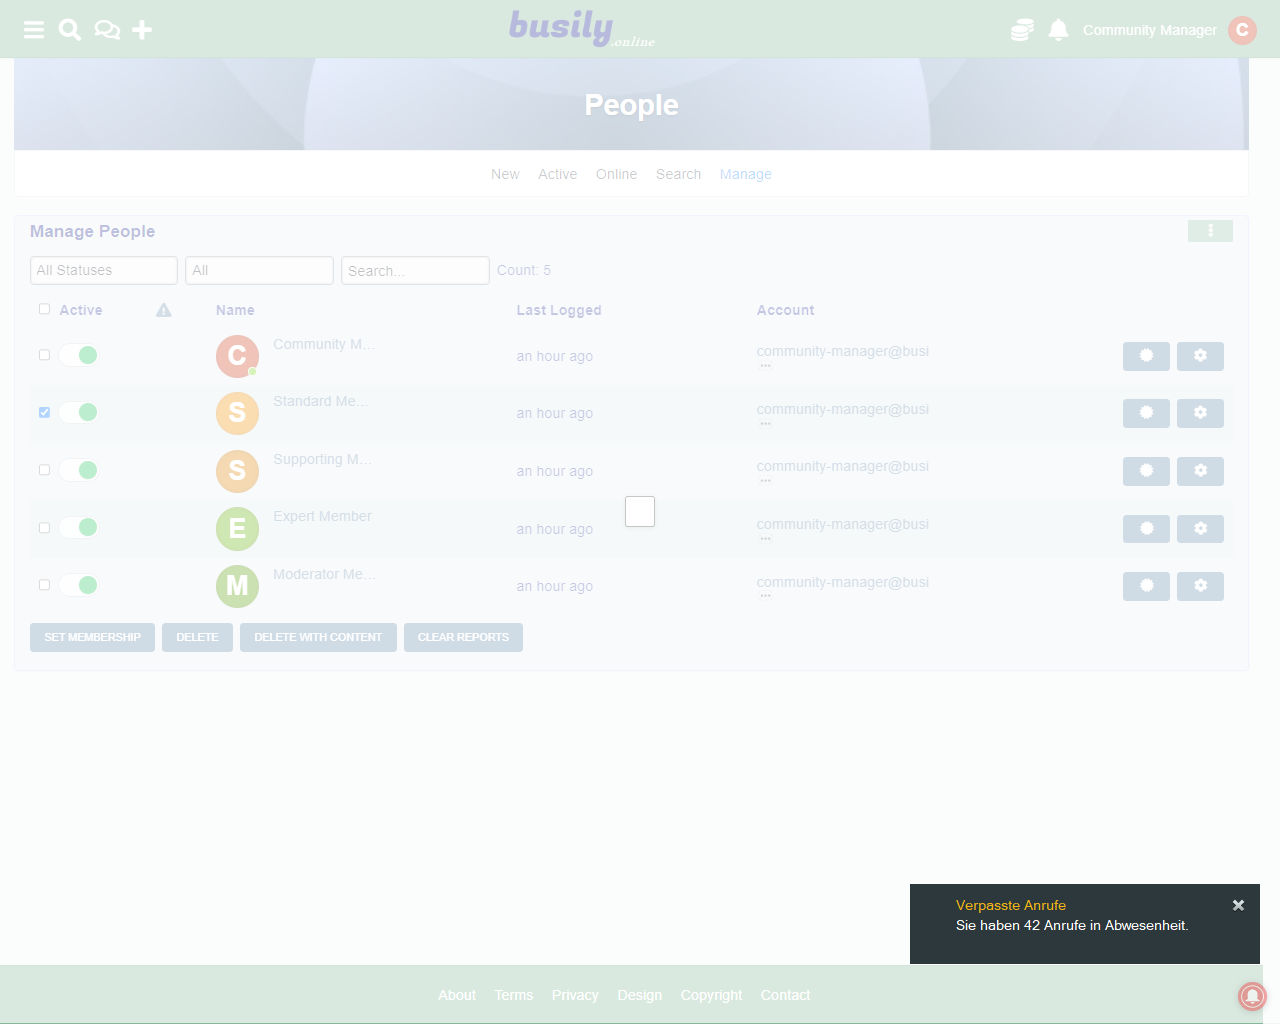This screenshot has height=1024, width=1280.
Task: Click the Set Membership button
Action: click(x=92, y=637)
